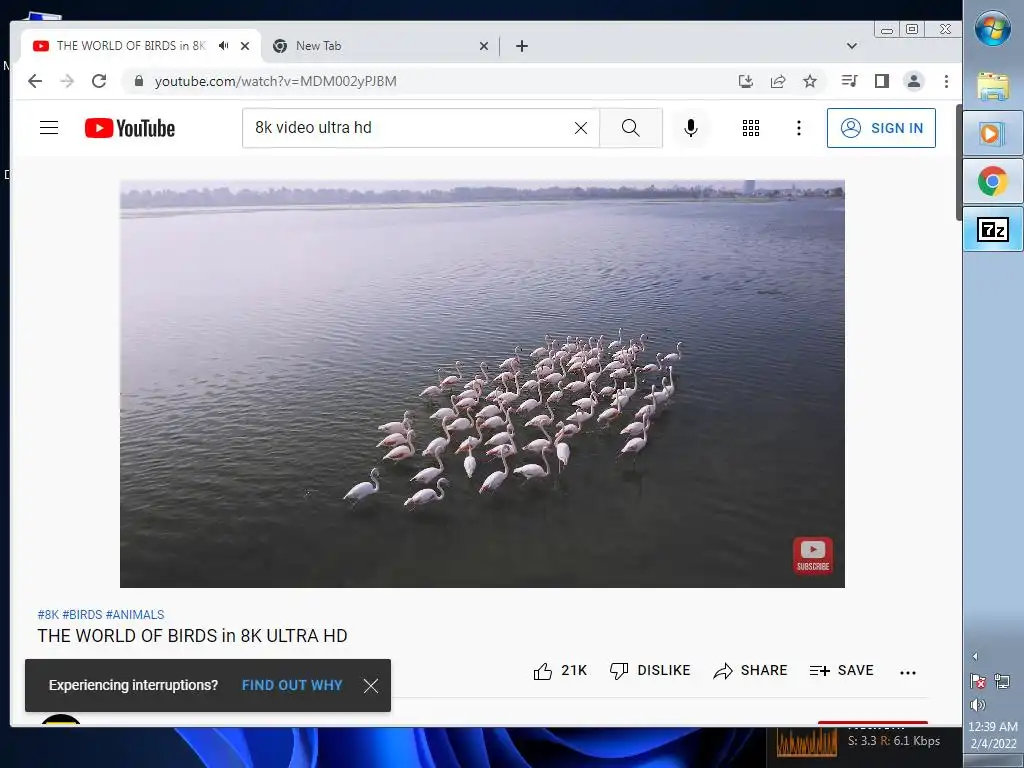Close the New Tab tab
The image size is (1024, 768).
coord(484,46)
